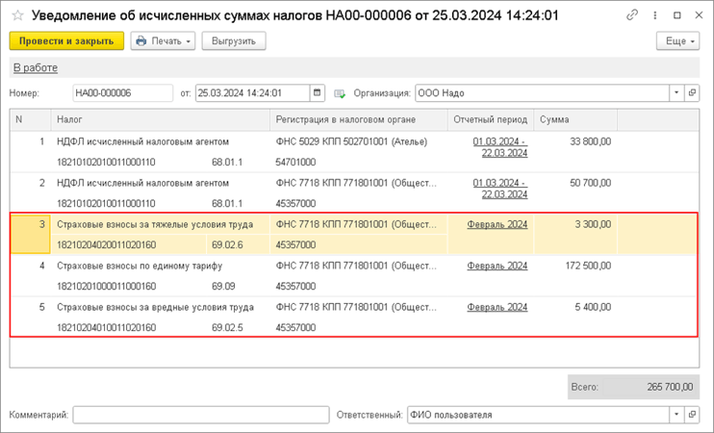Sort table by Сумма column header
This screenshot has height=433, width=714.
[x=575, y=119]
